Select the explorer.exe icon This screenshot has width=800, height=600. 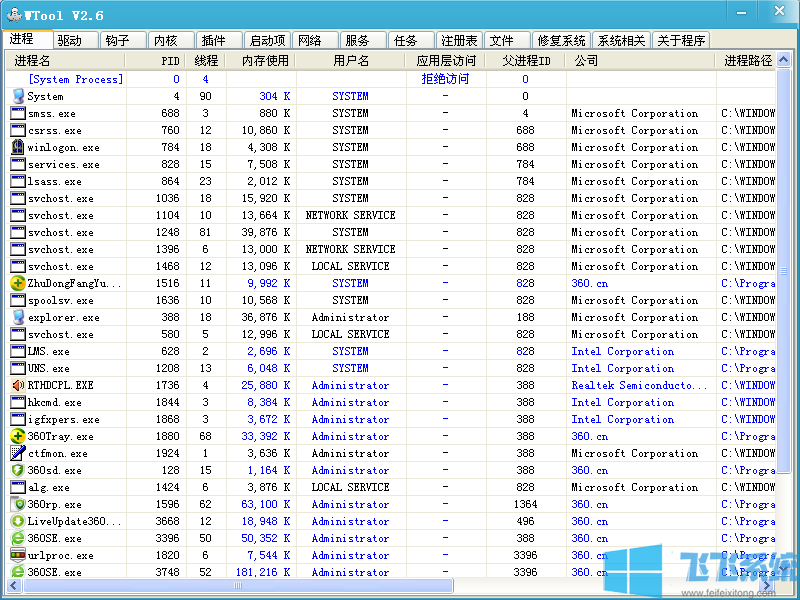coord(16,317)
